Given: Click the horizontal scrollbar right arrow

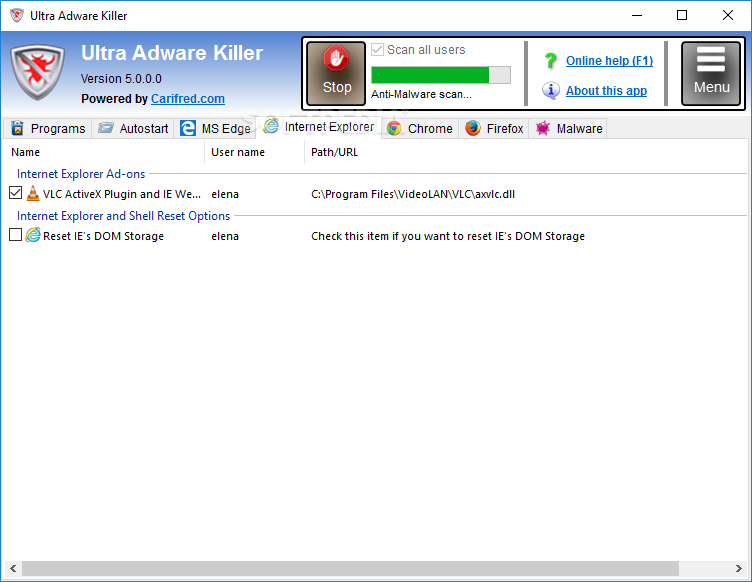Looking at the screenshot, I should click(x=739, y=569).
